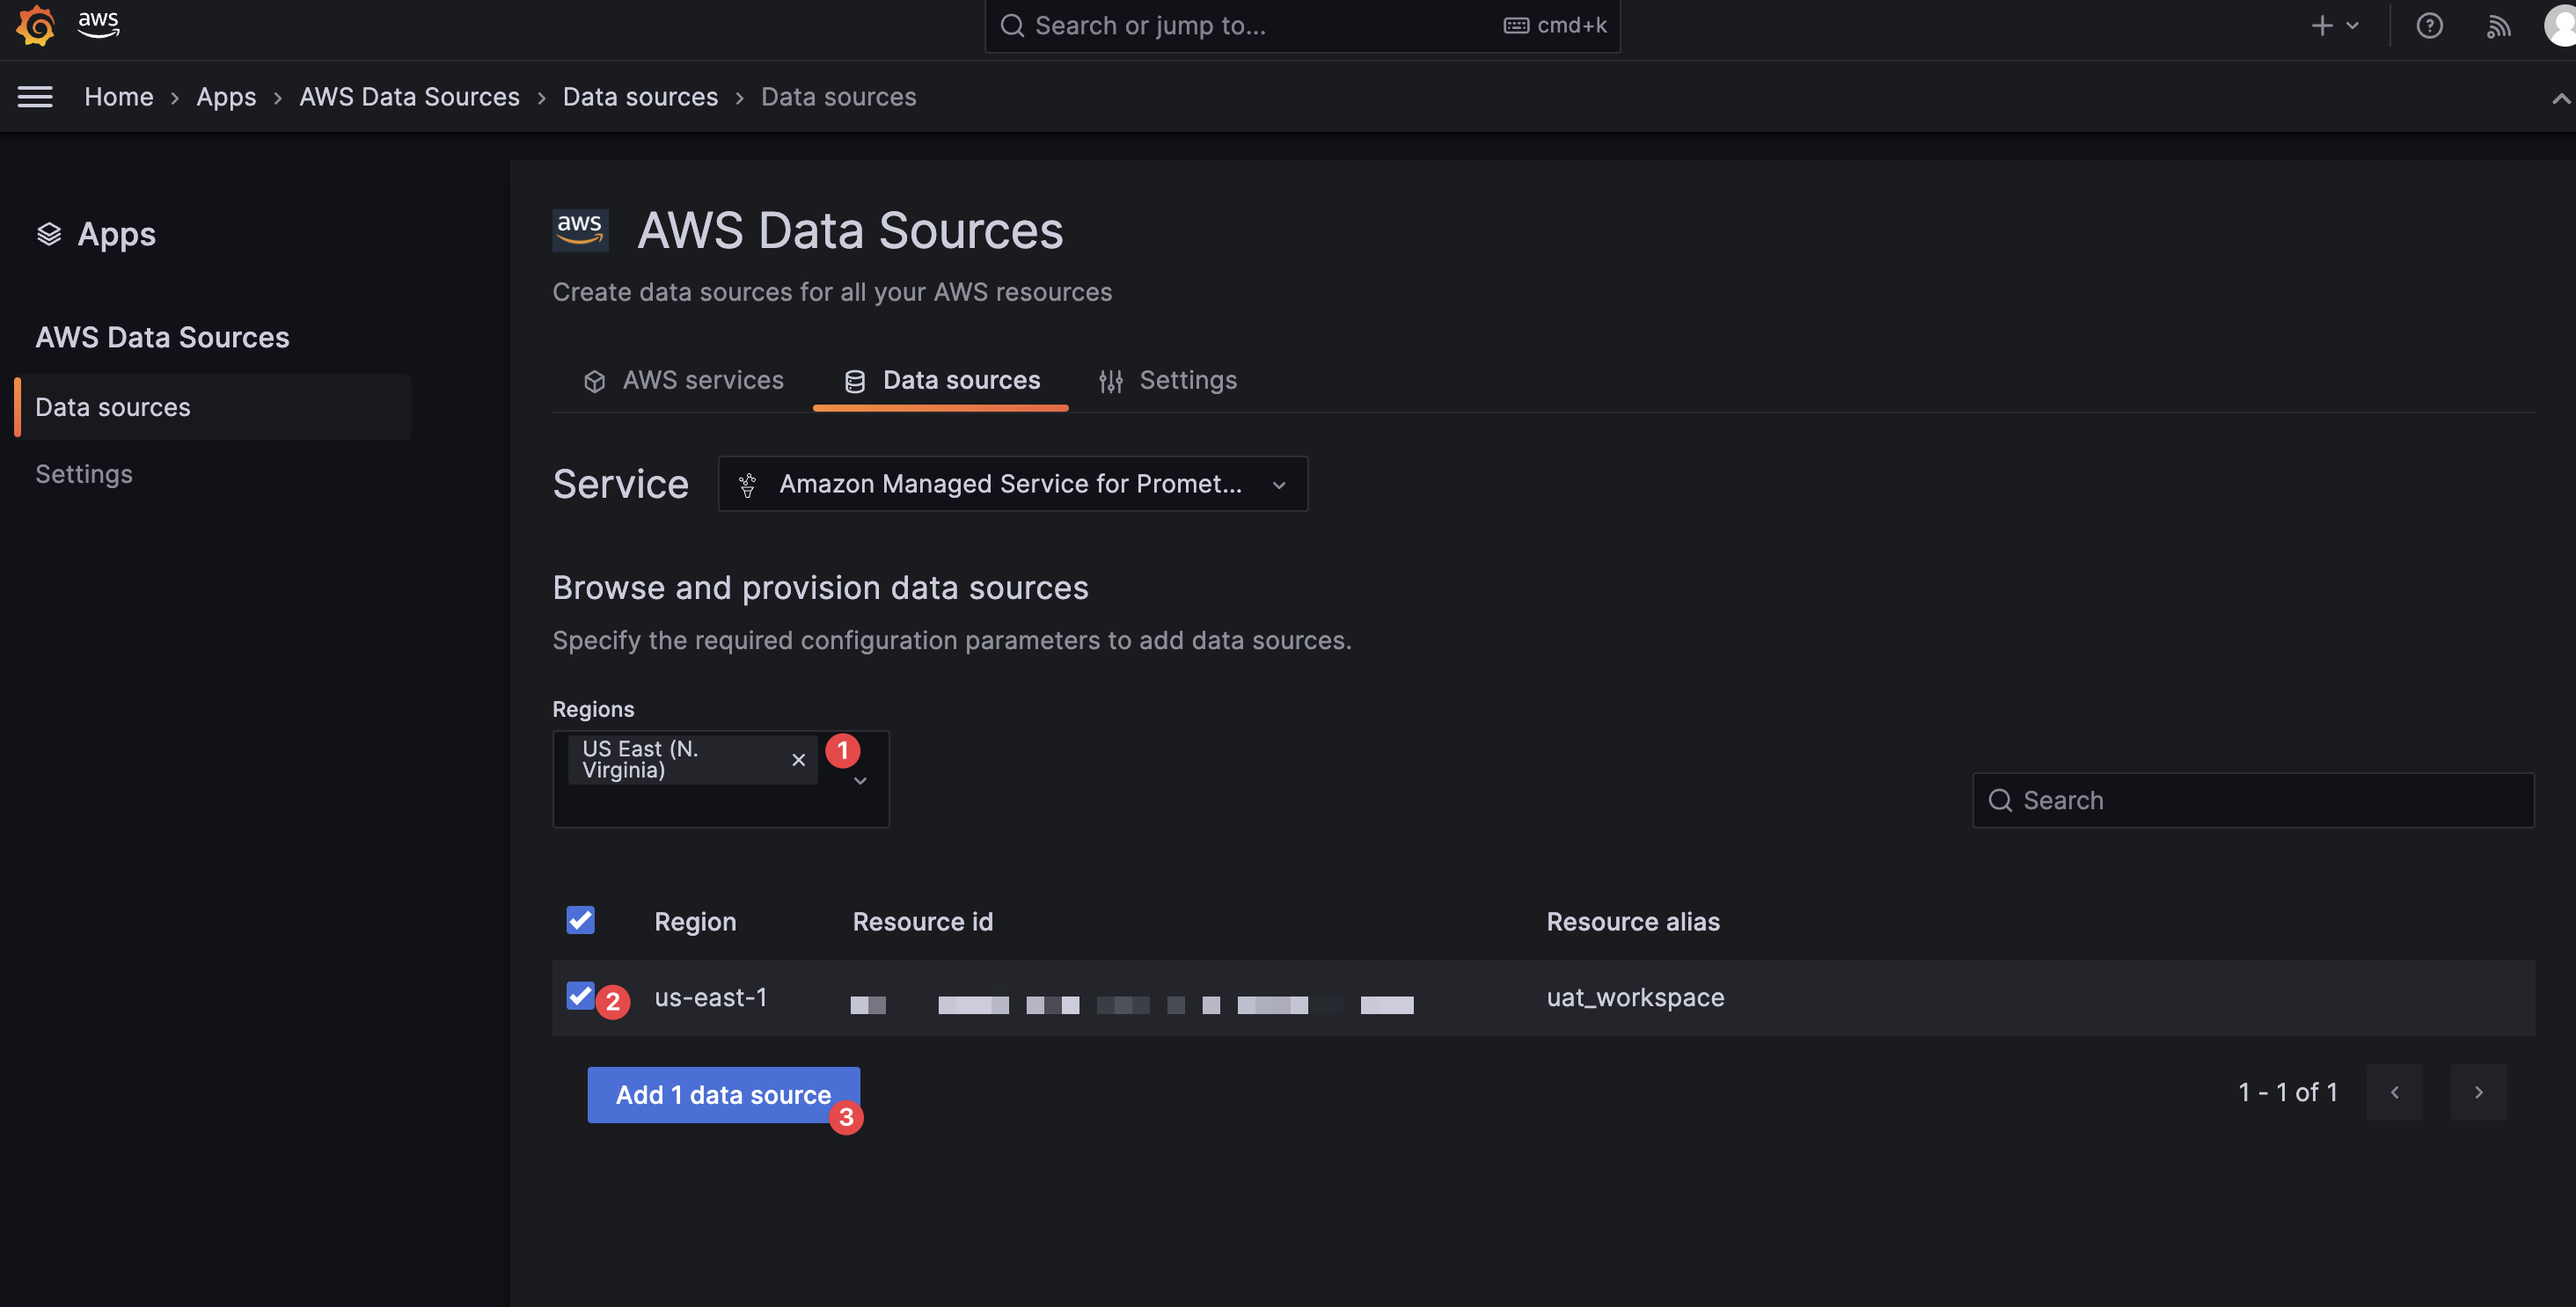The image size is (2576, 1307).
Task: Focus the Search or jump to field
Action: tap(1302, 26)
